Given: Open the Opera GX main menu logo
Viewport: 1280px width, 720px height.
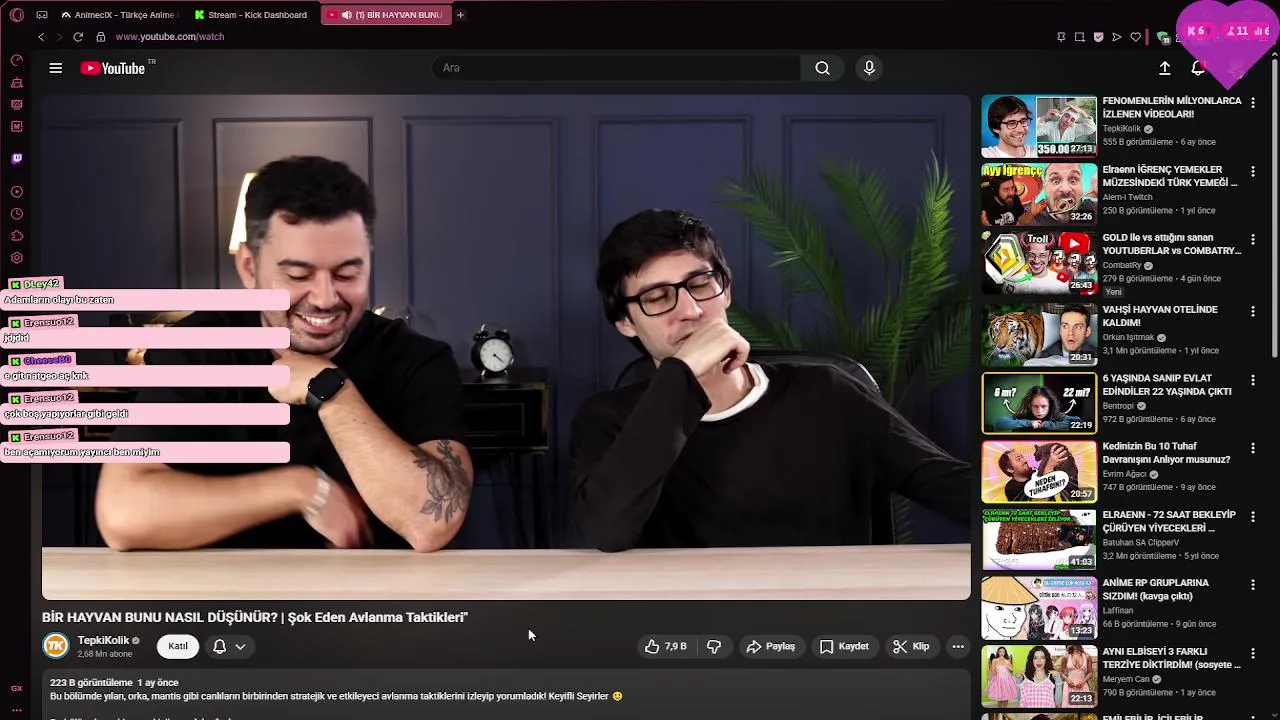Looking at the screenshot, I should click(16, 15).
